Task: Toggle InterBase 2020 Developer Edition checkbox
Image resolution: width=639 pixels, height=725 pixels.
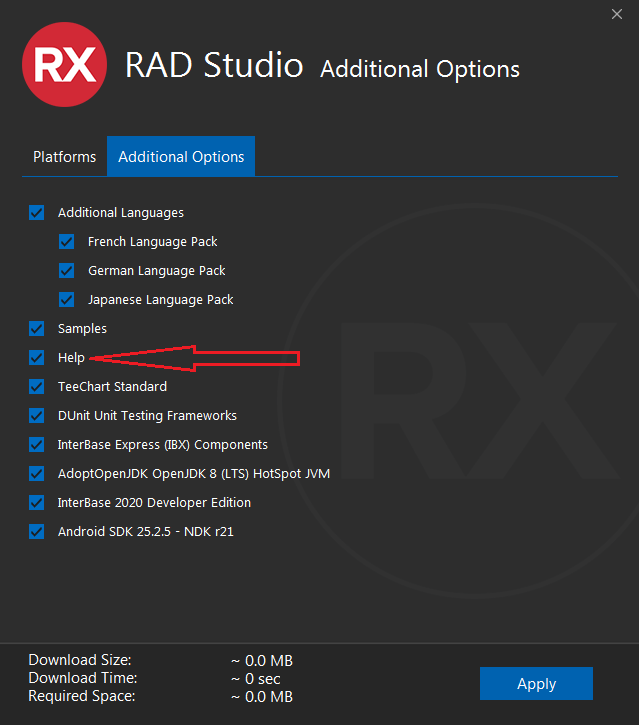Action: point(37,503)
